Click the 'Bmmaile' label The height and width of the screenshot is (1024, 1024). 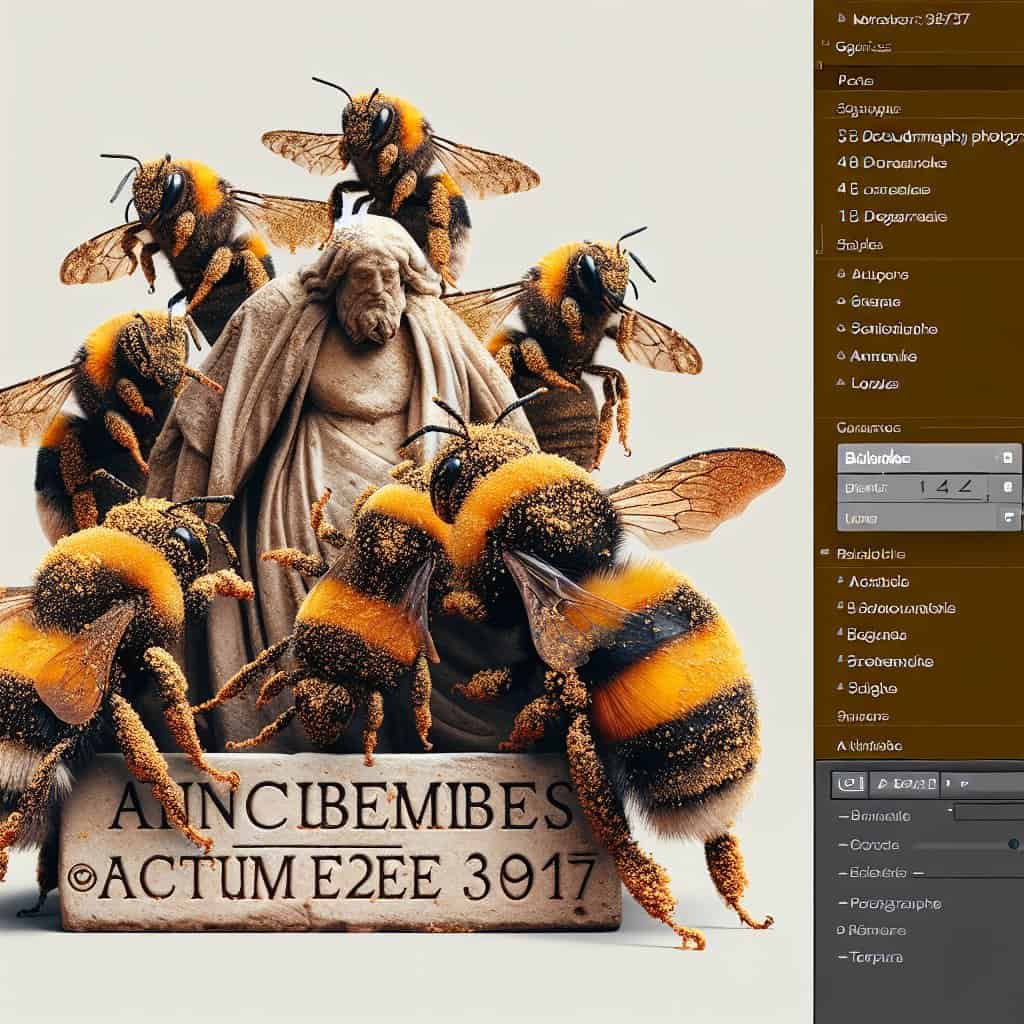coord(880,816)
